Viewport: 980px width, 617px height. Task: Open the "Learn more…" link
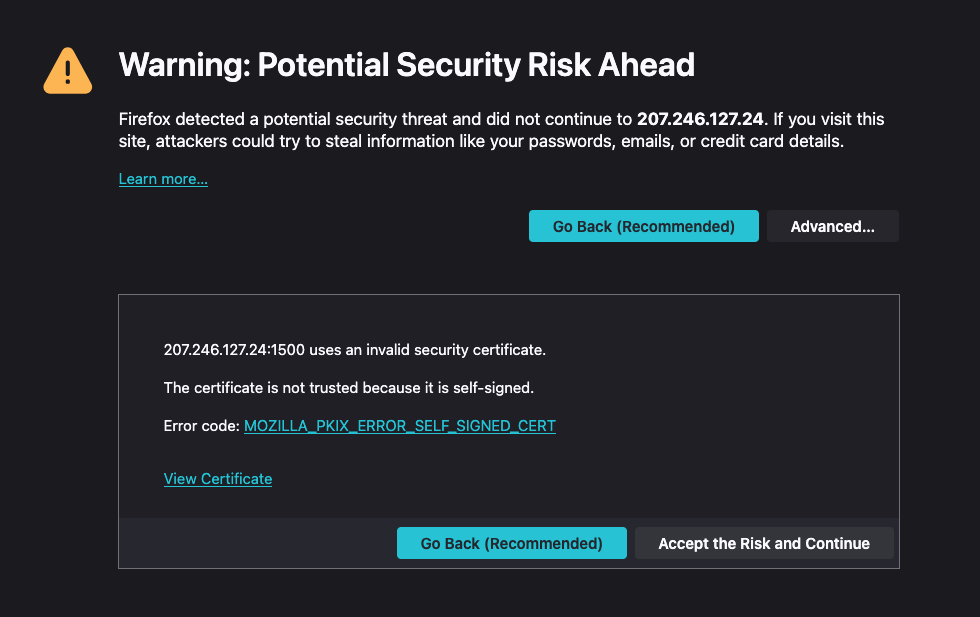coord(163,179)
